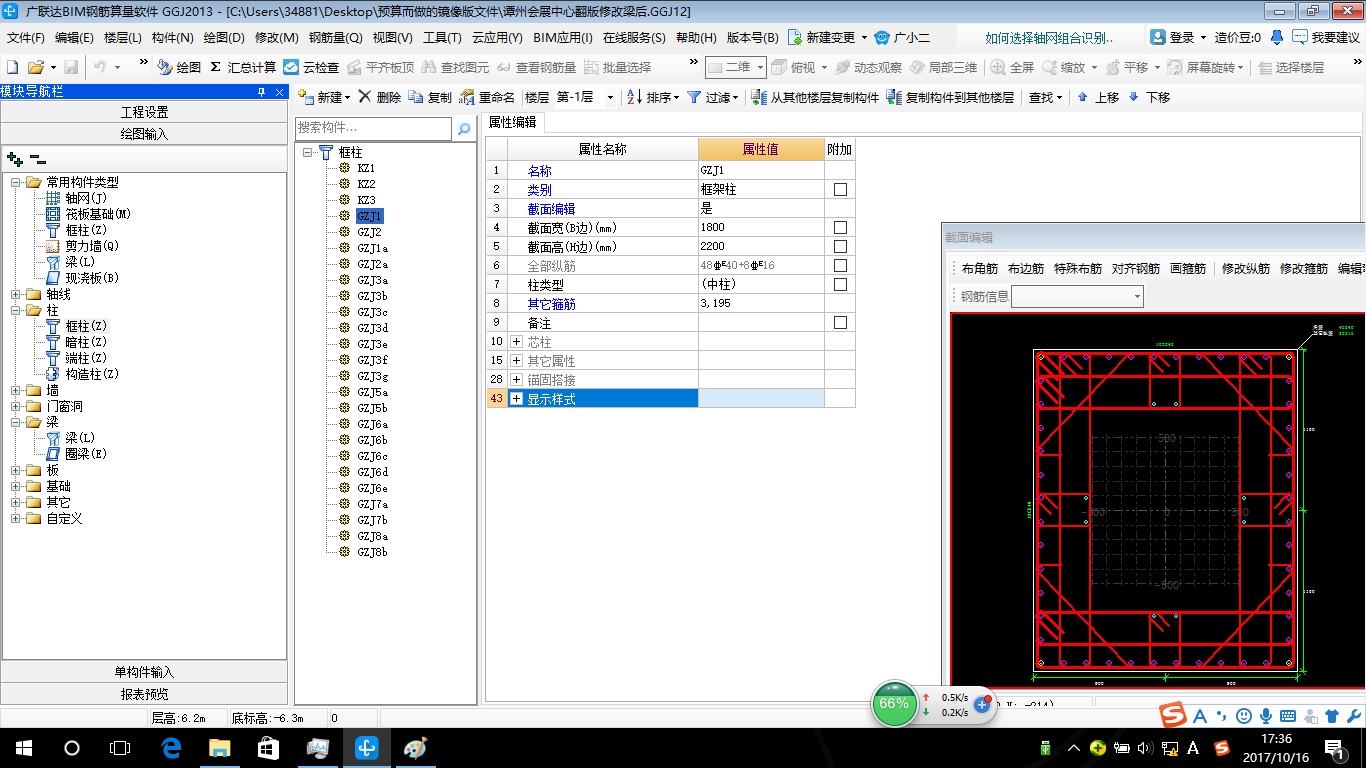Click 布角筋 in section editor

980,269
